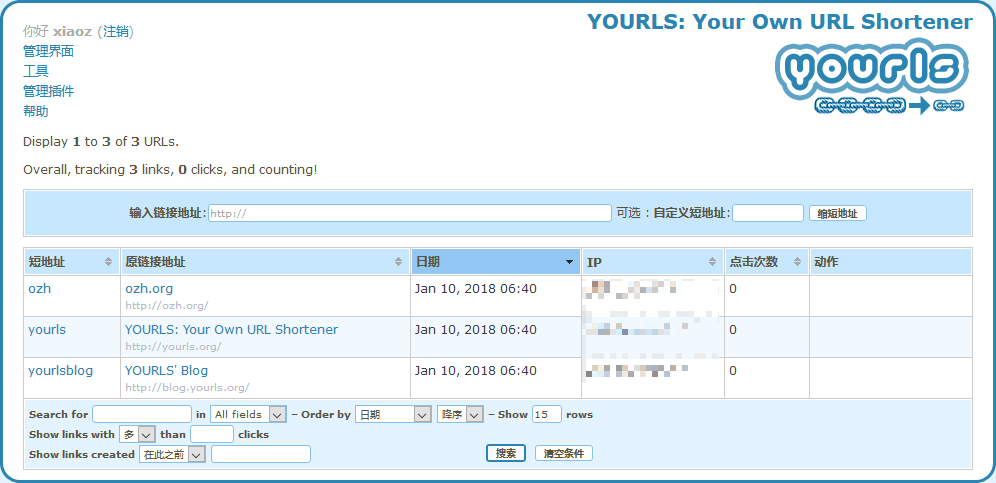Focus the 自定义短地址 custom keyword field
This screenshot has width=996, height=483.
click(x=767, y=214)
